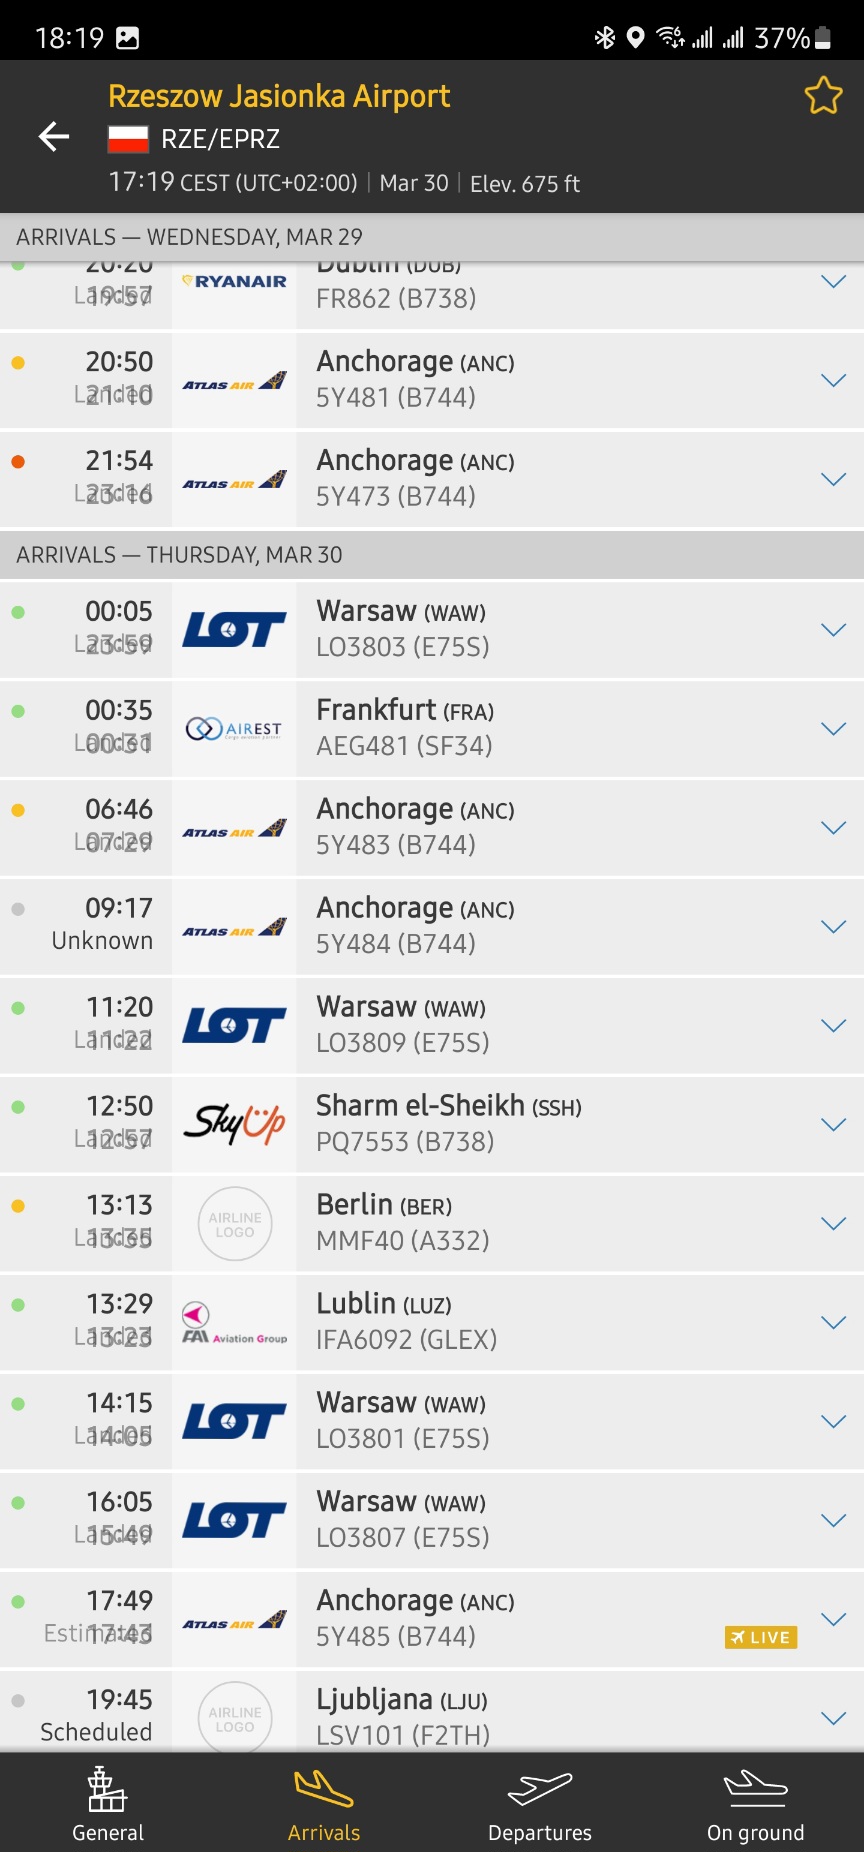Toggle the favorite star for Rzeszow airport
This screenshot has width=864, height=1852.
[823, 96]
